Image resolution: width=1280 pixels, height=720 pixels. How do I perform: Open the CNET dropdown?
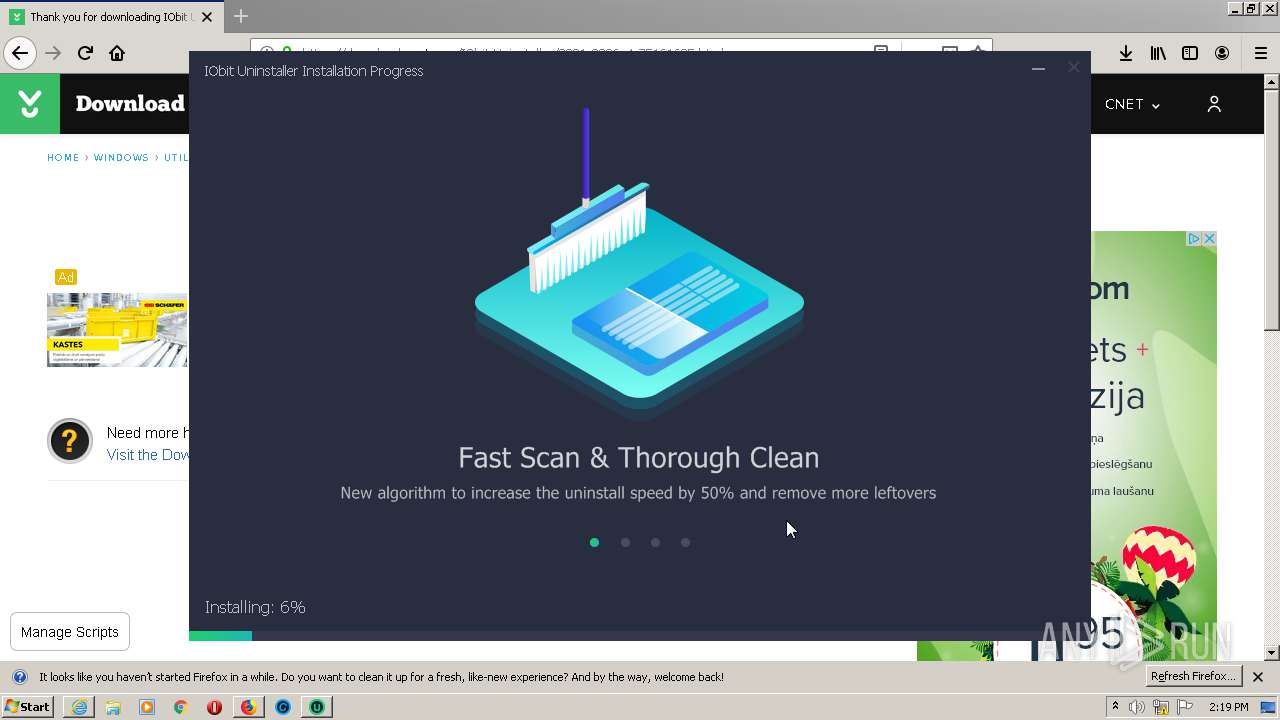click(x=1132, y=104)
